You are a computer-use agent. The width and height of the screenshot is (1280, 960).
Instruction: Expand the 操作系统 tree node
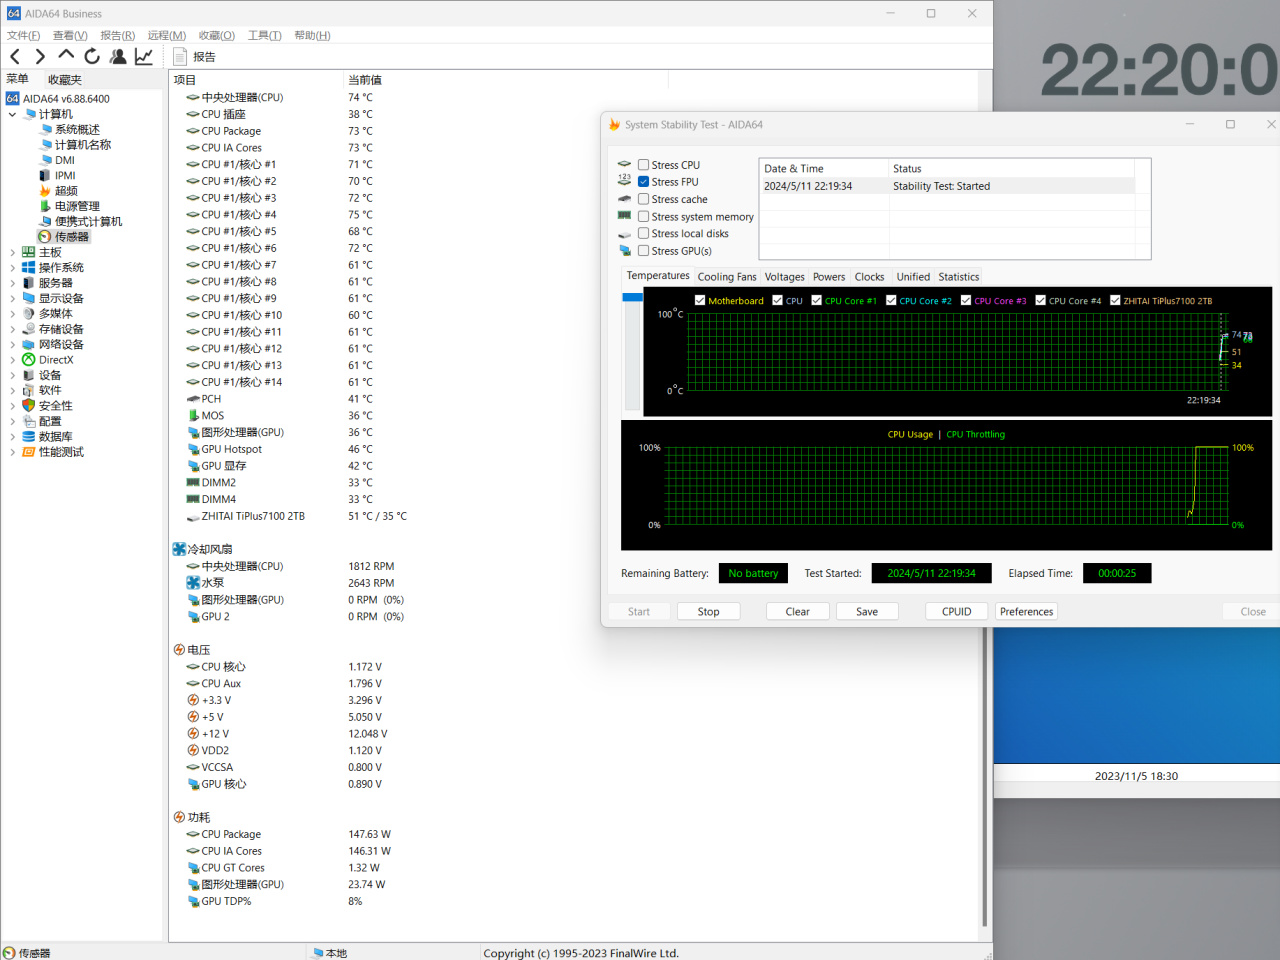(x=12, y=268)
